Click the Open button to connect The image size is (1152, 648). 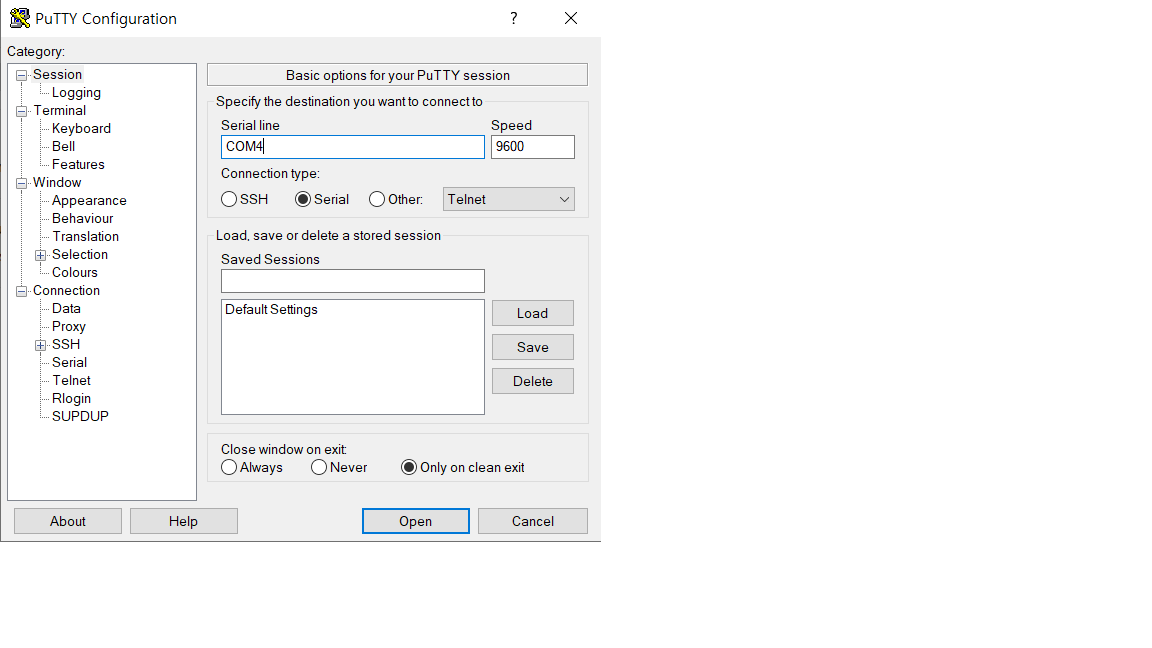tap(416, 521)
